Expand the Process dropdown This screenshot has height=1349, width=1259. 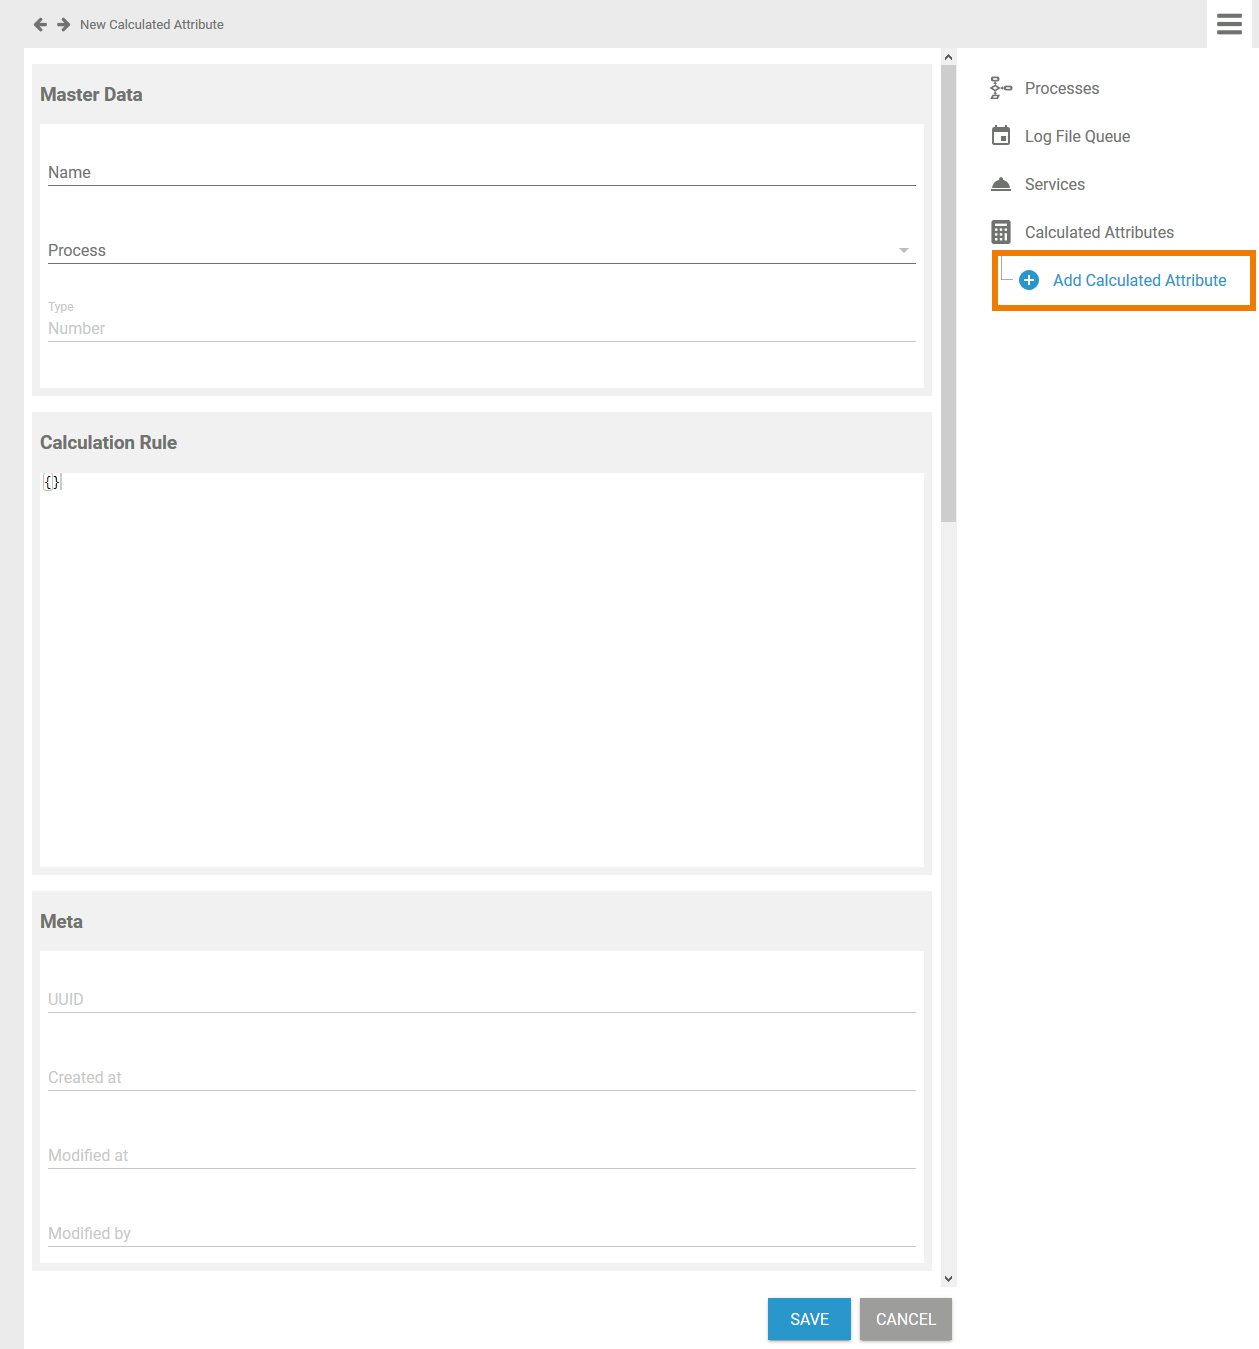click(903, 250)
